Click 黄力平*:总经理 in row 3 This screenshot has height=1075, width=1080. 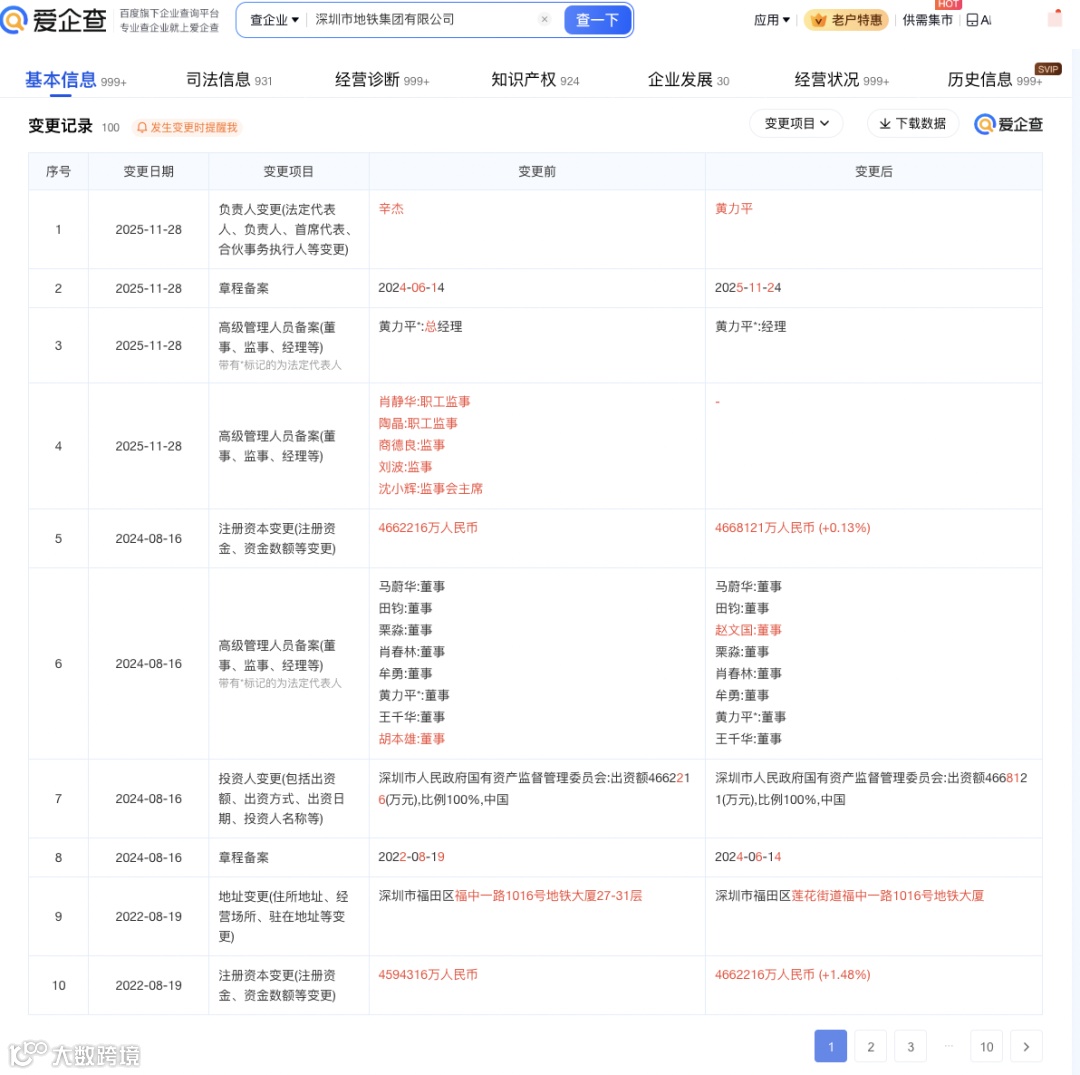click(x=420, y=327)
